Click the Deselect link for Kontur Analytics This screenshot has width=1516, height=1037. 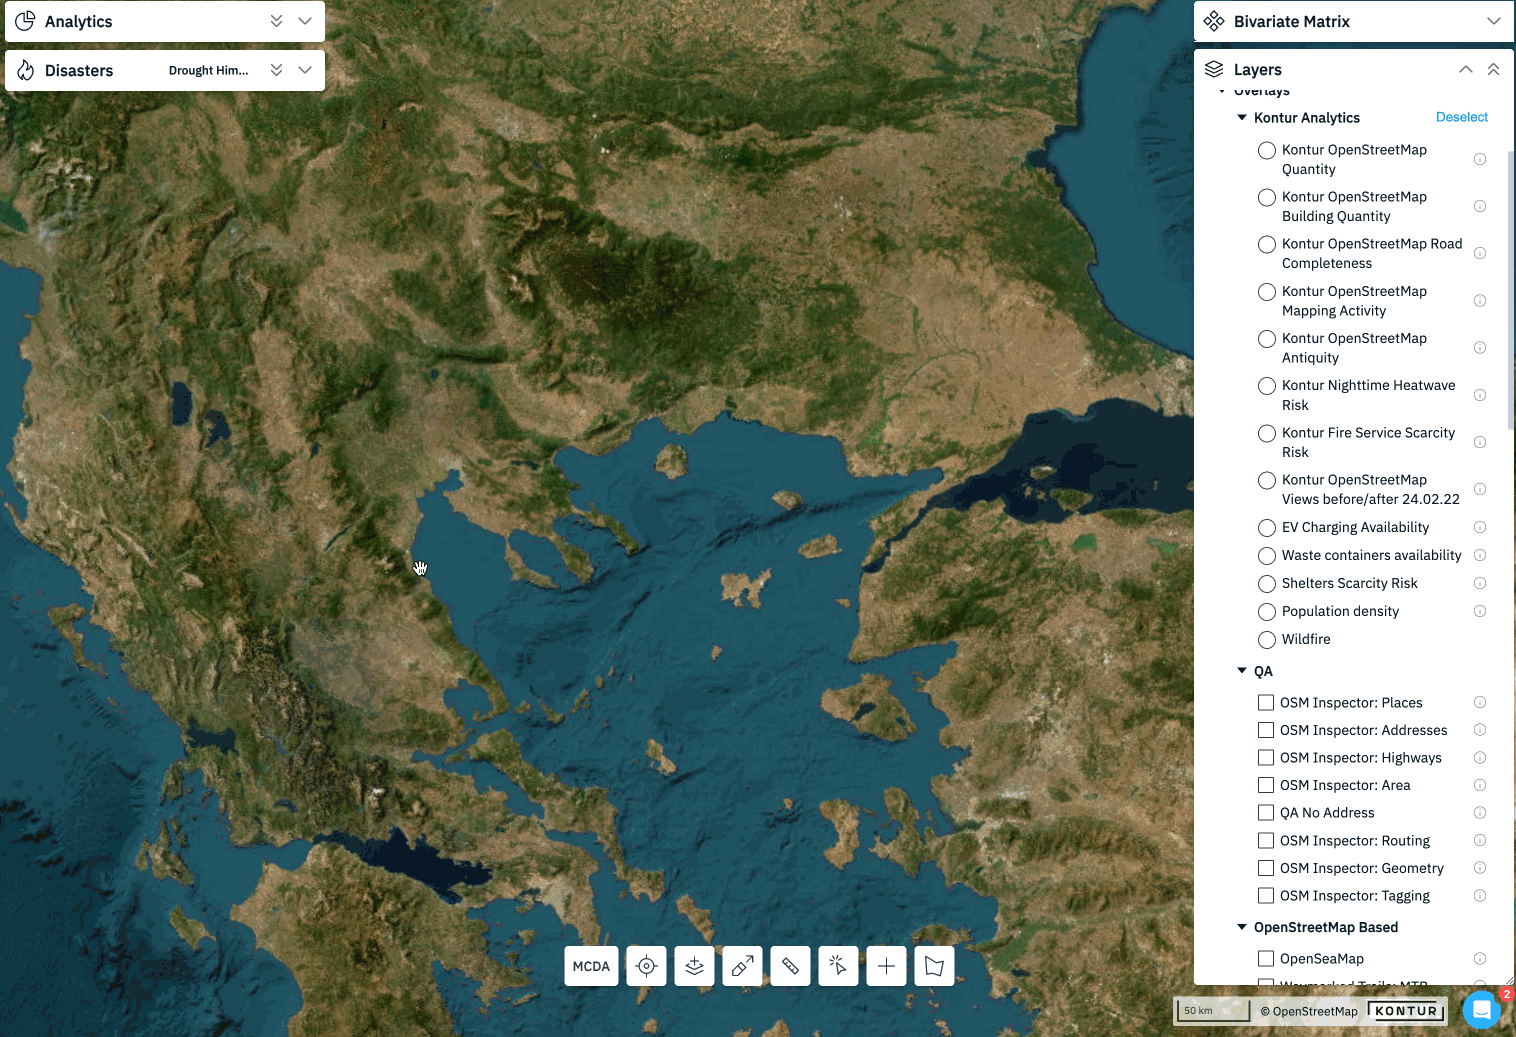(1461, 117)
